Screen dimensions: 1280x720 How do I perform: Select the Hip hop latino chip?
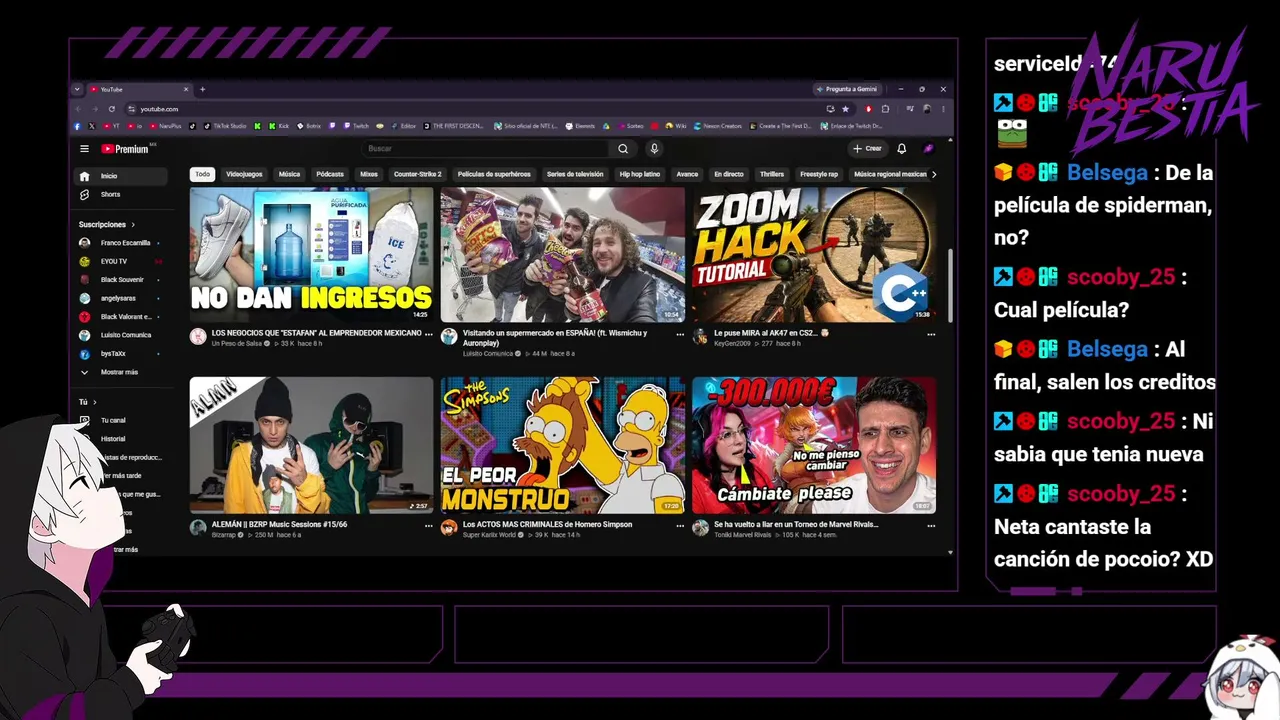(x=640, y=174)
